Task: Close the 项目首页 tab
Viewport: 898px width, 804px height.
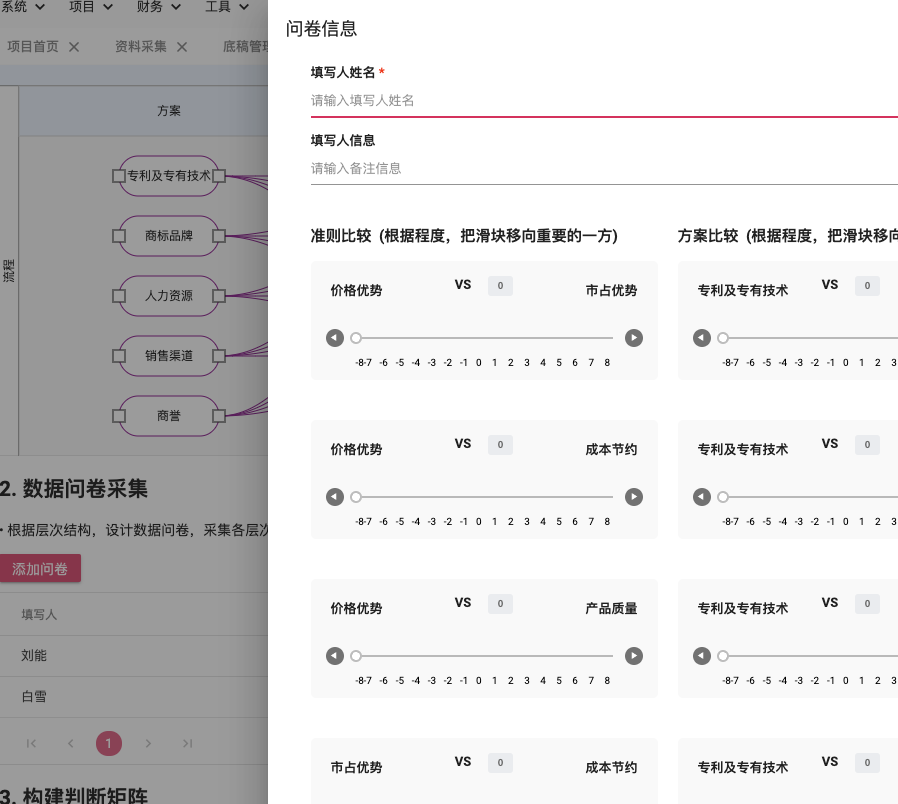Action: (74, 47)
